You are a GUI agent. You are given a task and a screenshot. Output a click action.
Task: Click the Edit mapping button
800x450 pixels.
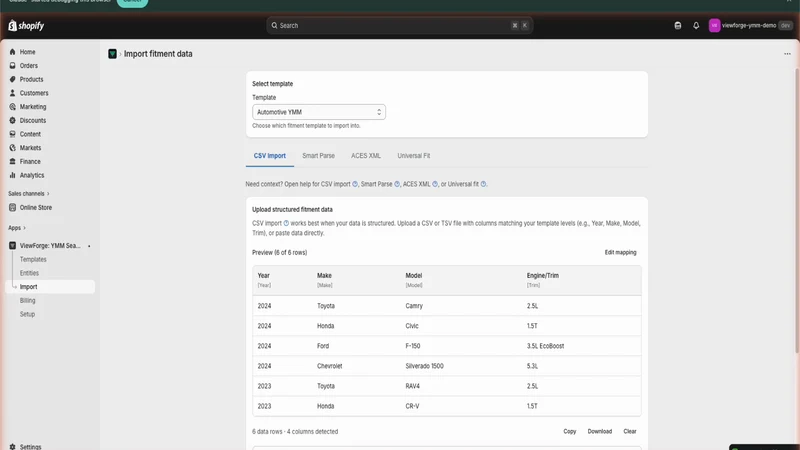(620, 253)
